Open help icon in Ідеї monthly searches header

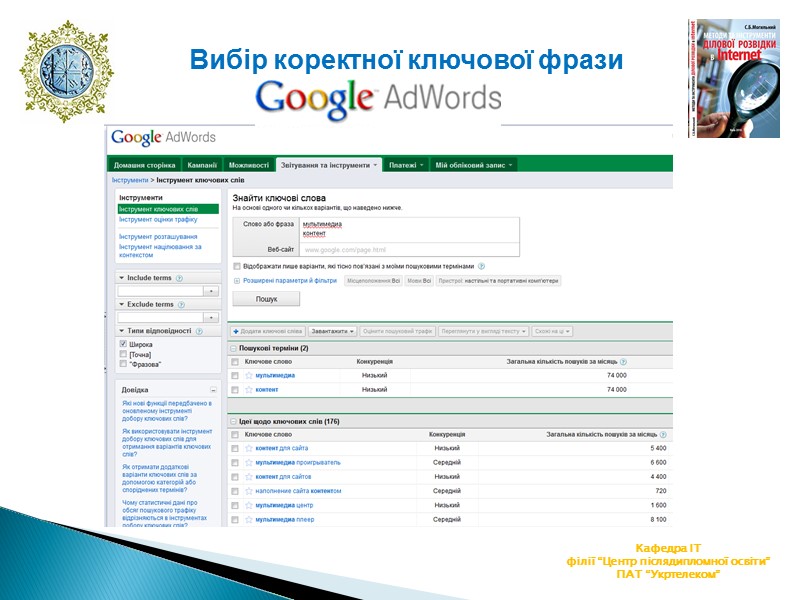(x=663, y=435)
